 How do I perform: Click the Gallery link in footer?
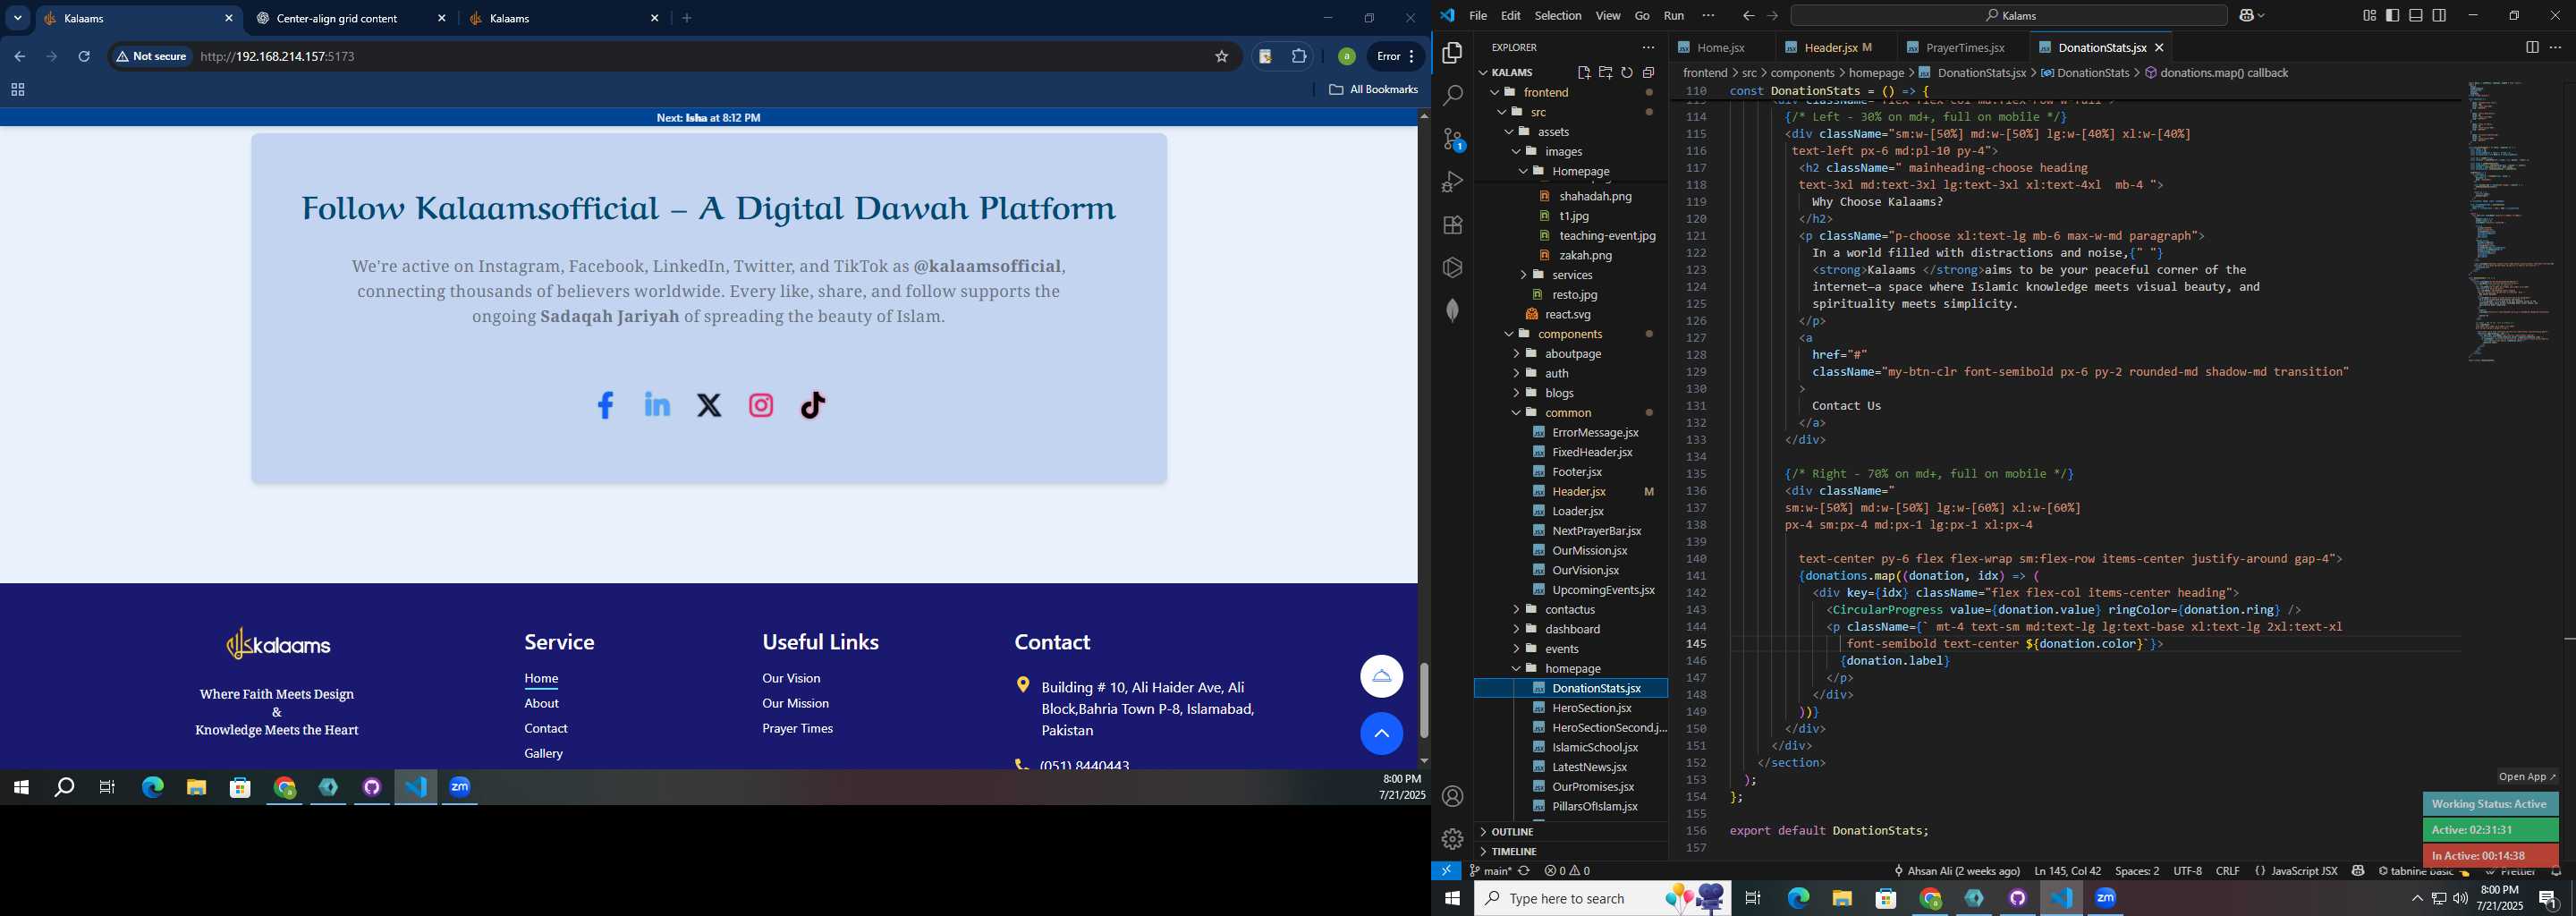[x=544, y=753]
